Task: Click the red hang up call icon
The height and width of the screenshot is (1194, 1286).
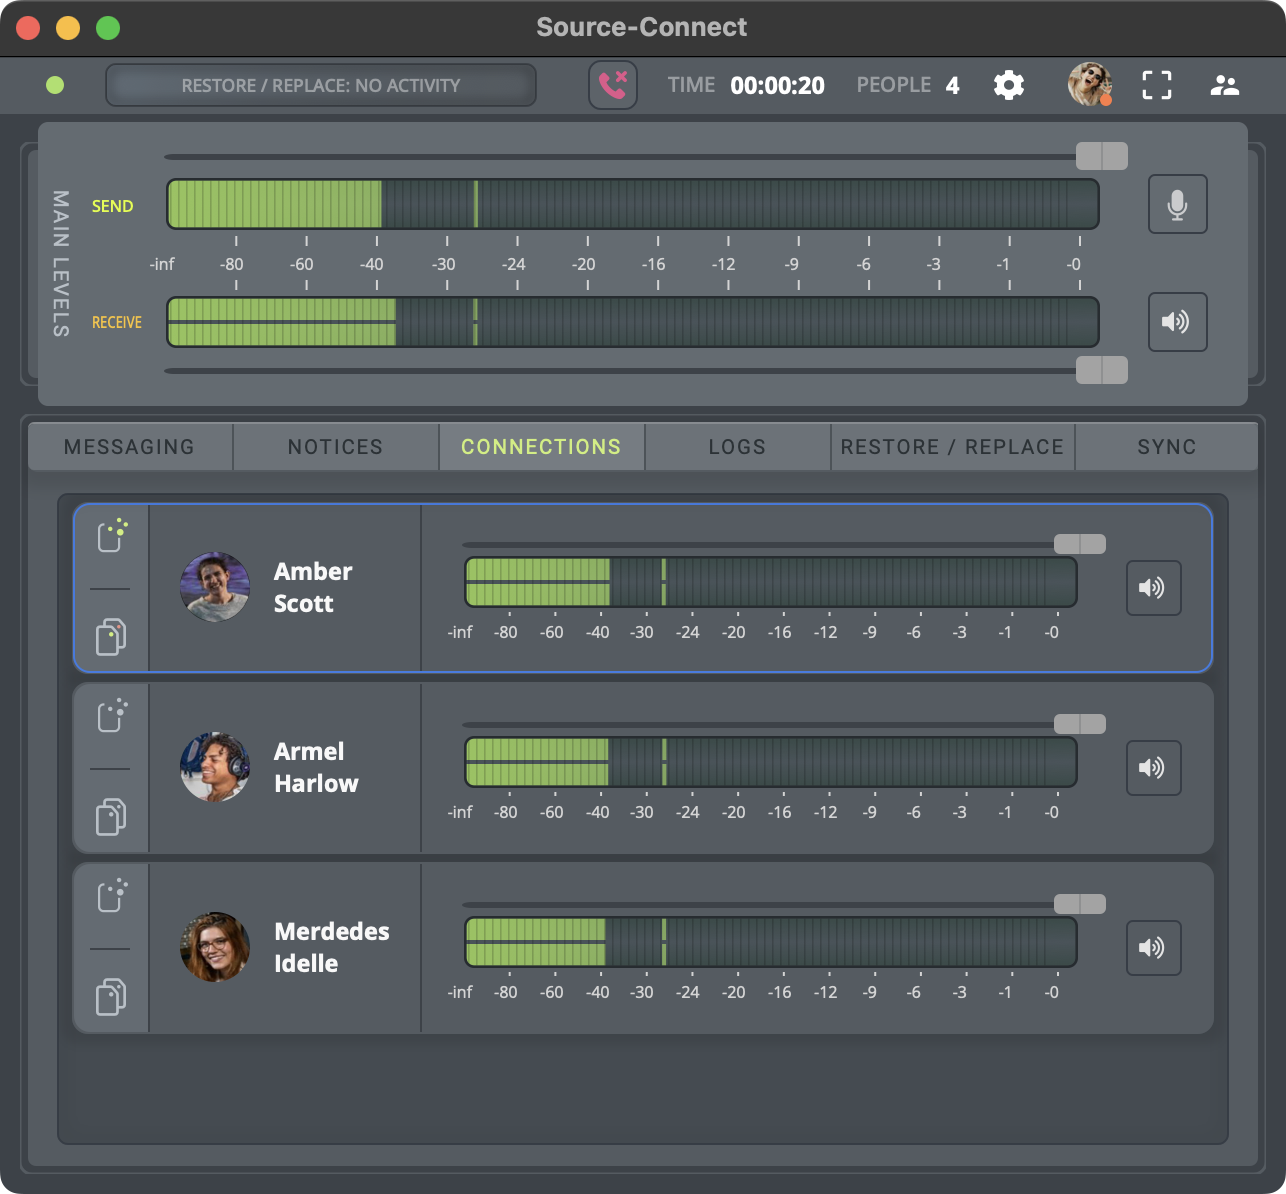Action: 612,85
